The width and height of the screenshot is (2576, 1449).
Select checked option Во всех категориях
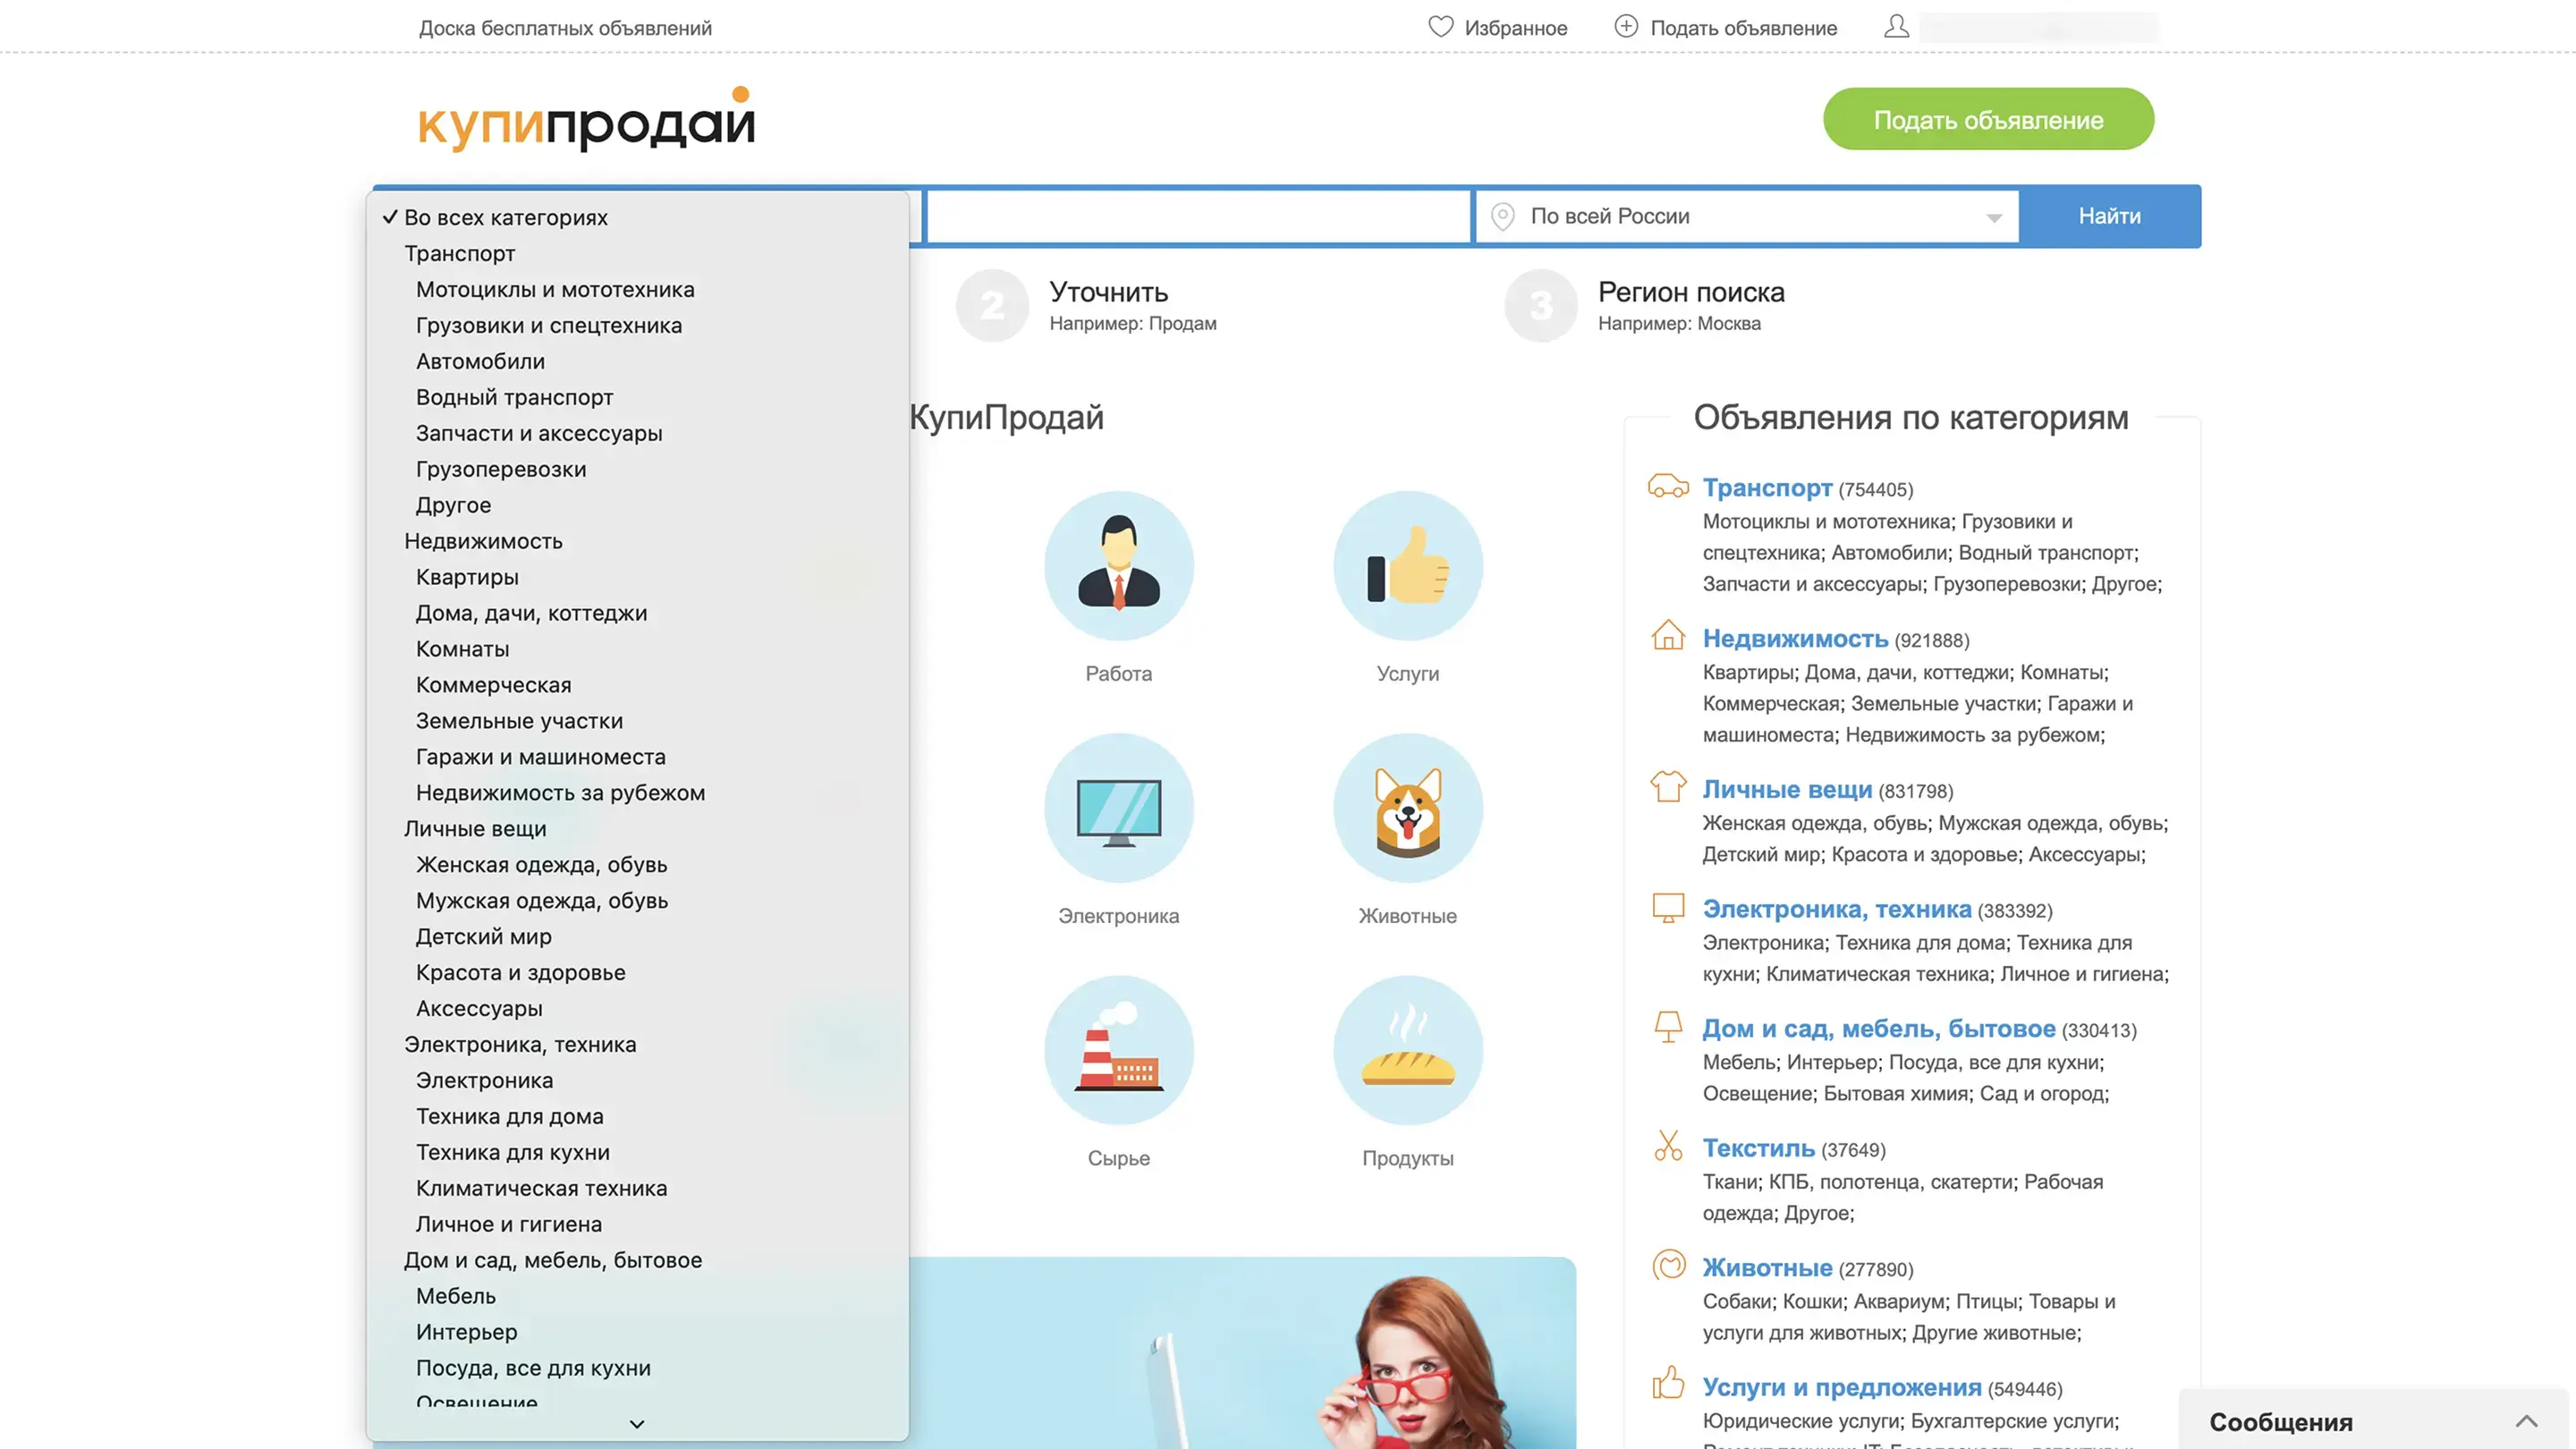coord(505,217)
